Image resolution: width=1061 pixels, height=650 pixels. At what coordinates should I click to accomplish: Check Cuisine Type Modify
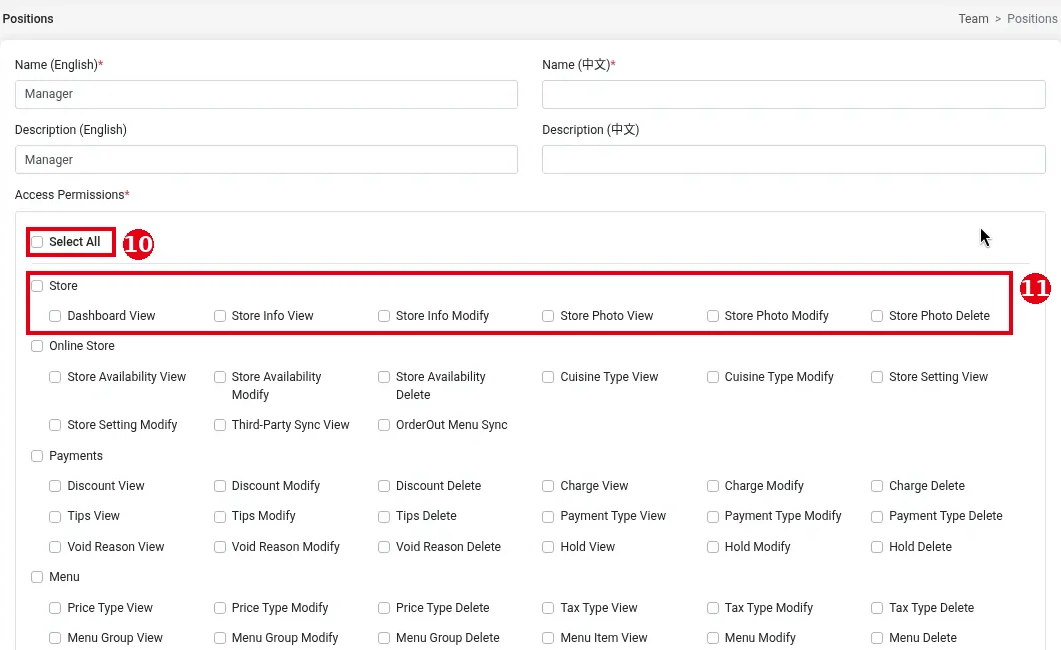[713, 377]
